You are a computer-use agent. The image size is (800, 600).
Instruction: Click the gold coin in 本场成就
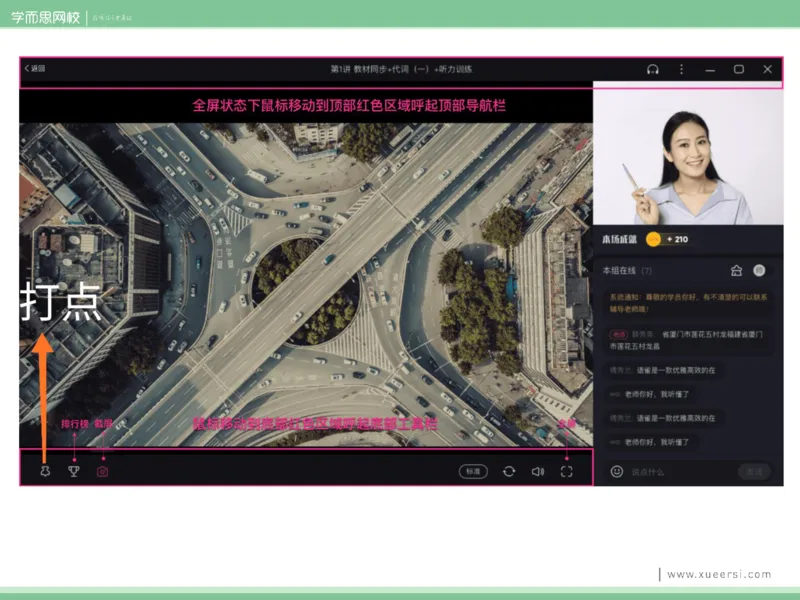[x=653, y=239]
